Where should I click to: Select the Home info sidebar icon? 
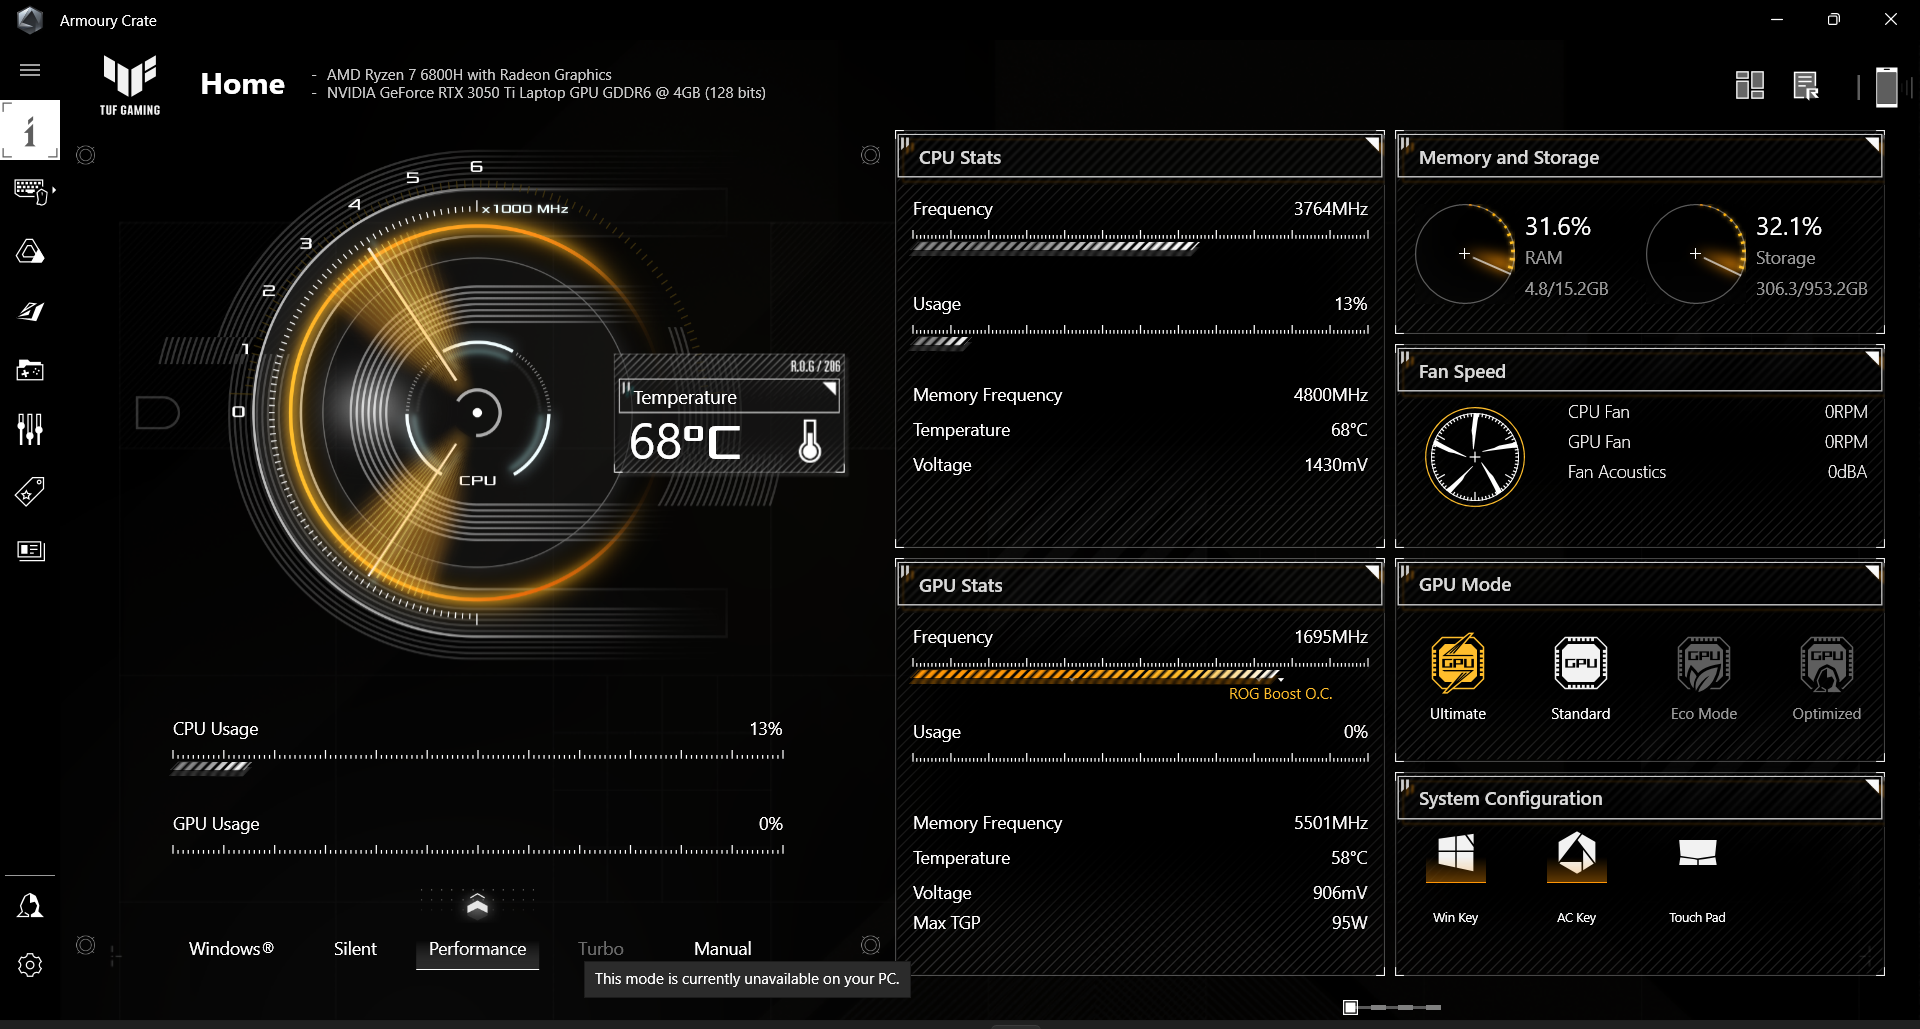(x=30, y=130)
